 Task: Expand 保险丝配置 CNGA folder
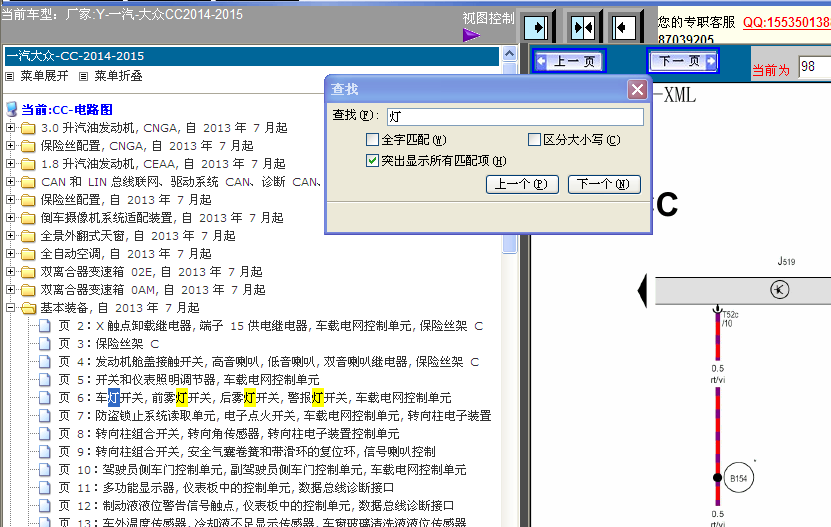(x=10, y=146)
